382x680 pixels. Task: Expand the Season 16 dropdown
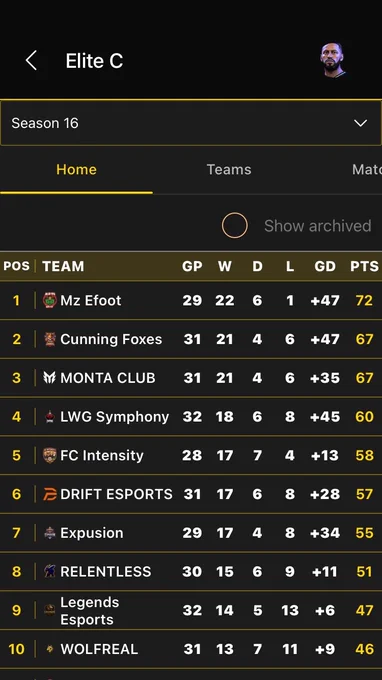click(x=191, y=123)
